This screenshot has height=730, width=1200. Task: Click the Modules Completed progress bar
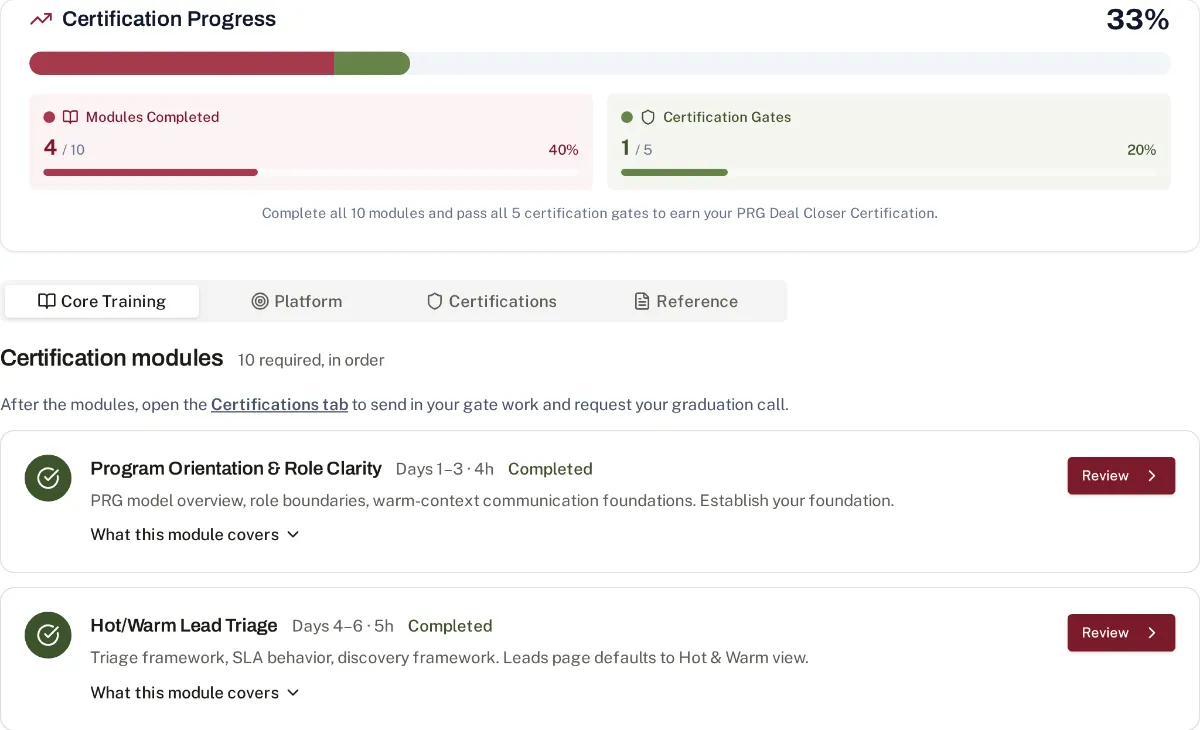(x=311, y=172)
